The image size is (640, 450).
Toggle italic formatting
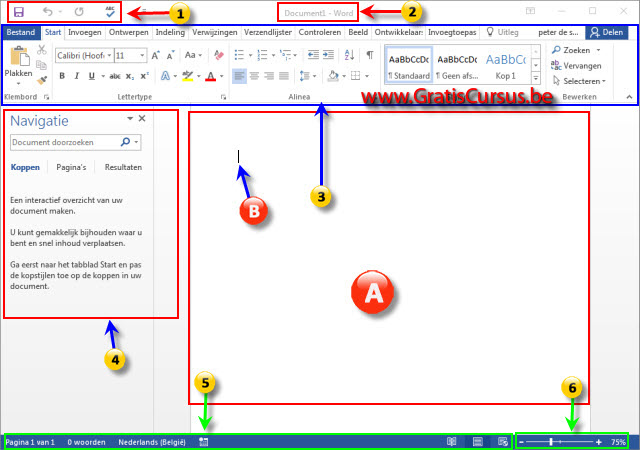77,76
